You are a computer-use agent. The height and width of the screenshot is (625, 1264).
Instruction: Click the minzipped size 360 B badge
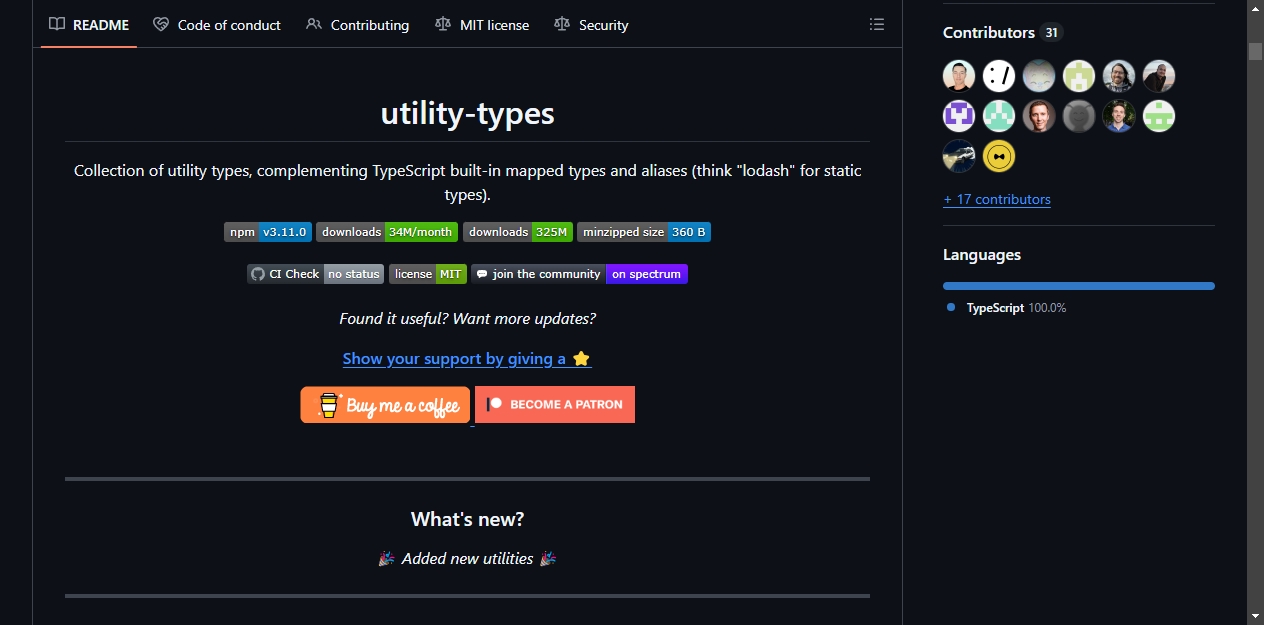[644, 232]
